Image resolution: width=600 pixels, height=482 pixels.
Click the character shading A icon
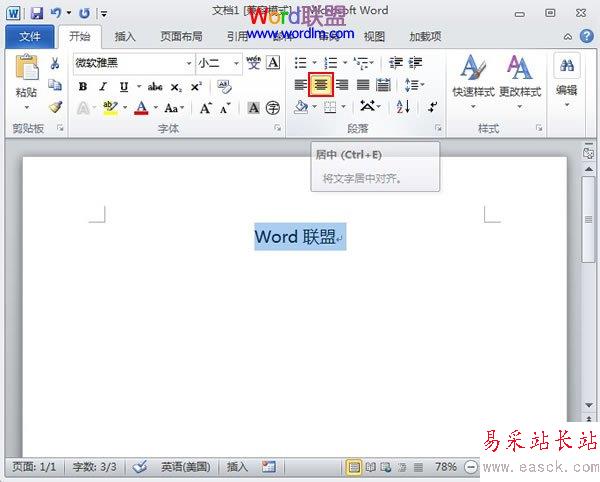253,108
